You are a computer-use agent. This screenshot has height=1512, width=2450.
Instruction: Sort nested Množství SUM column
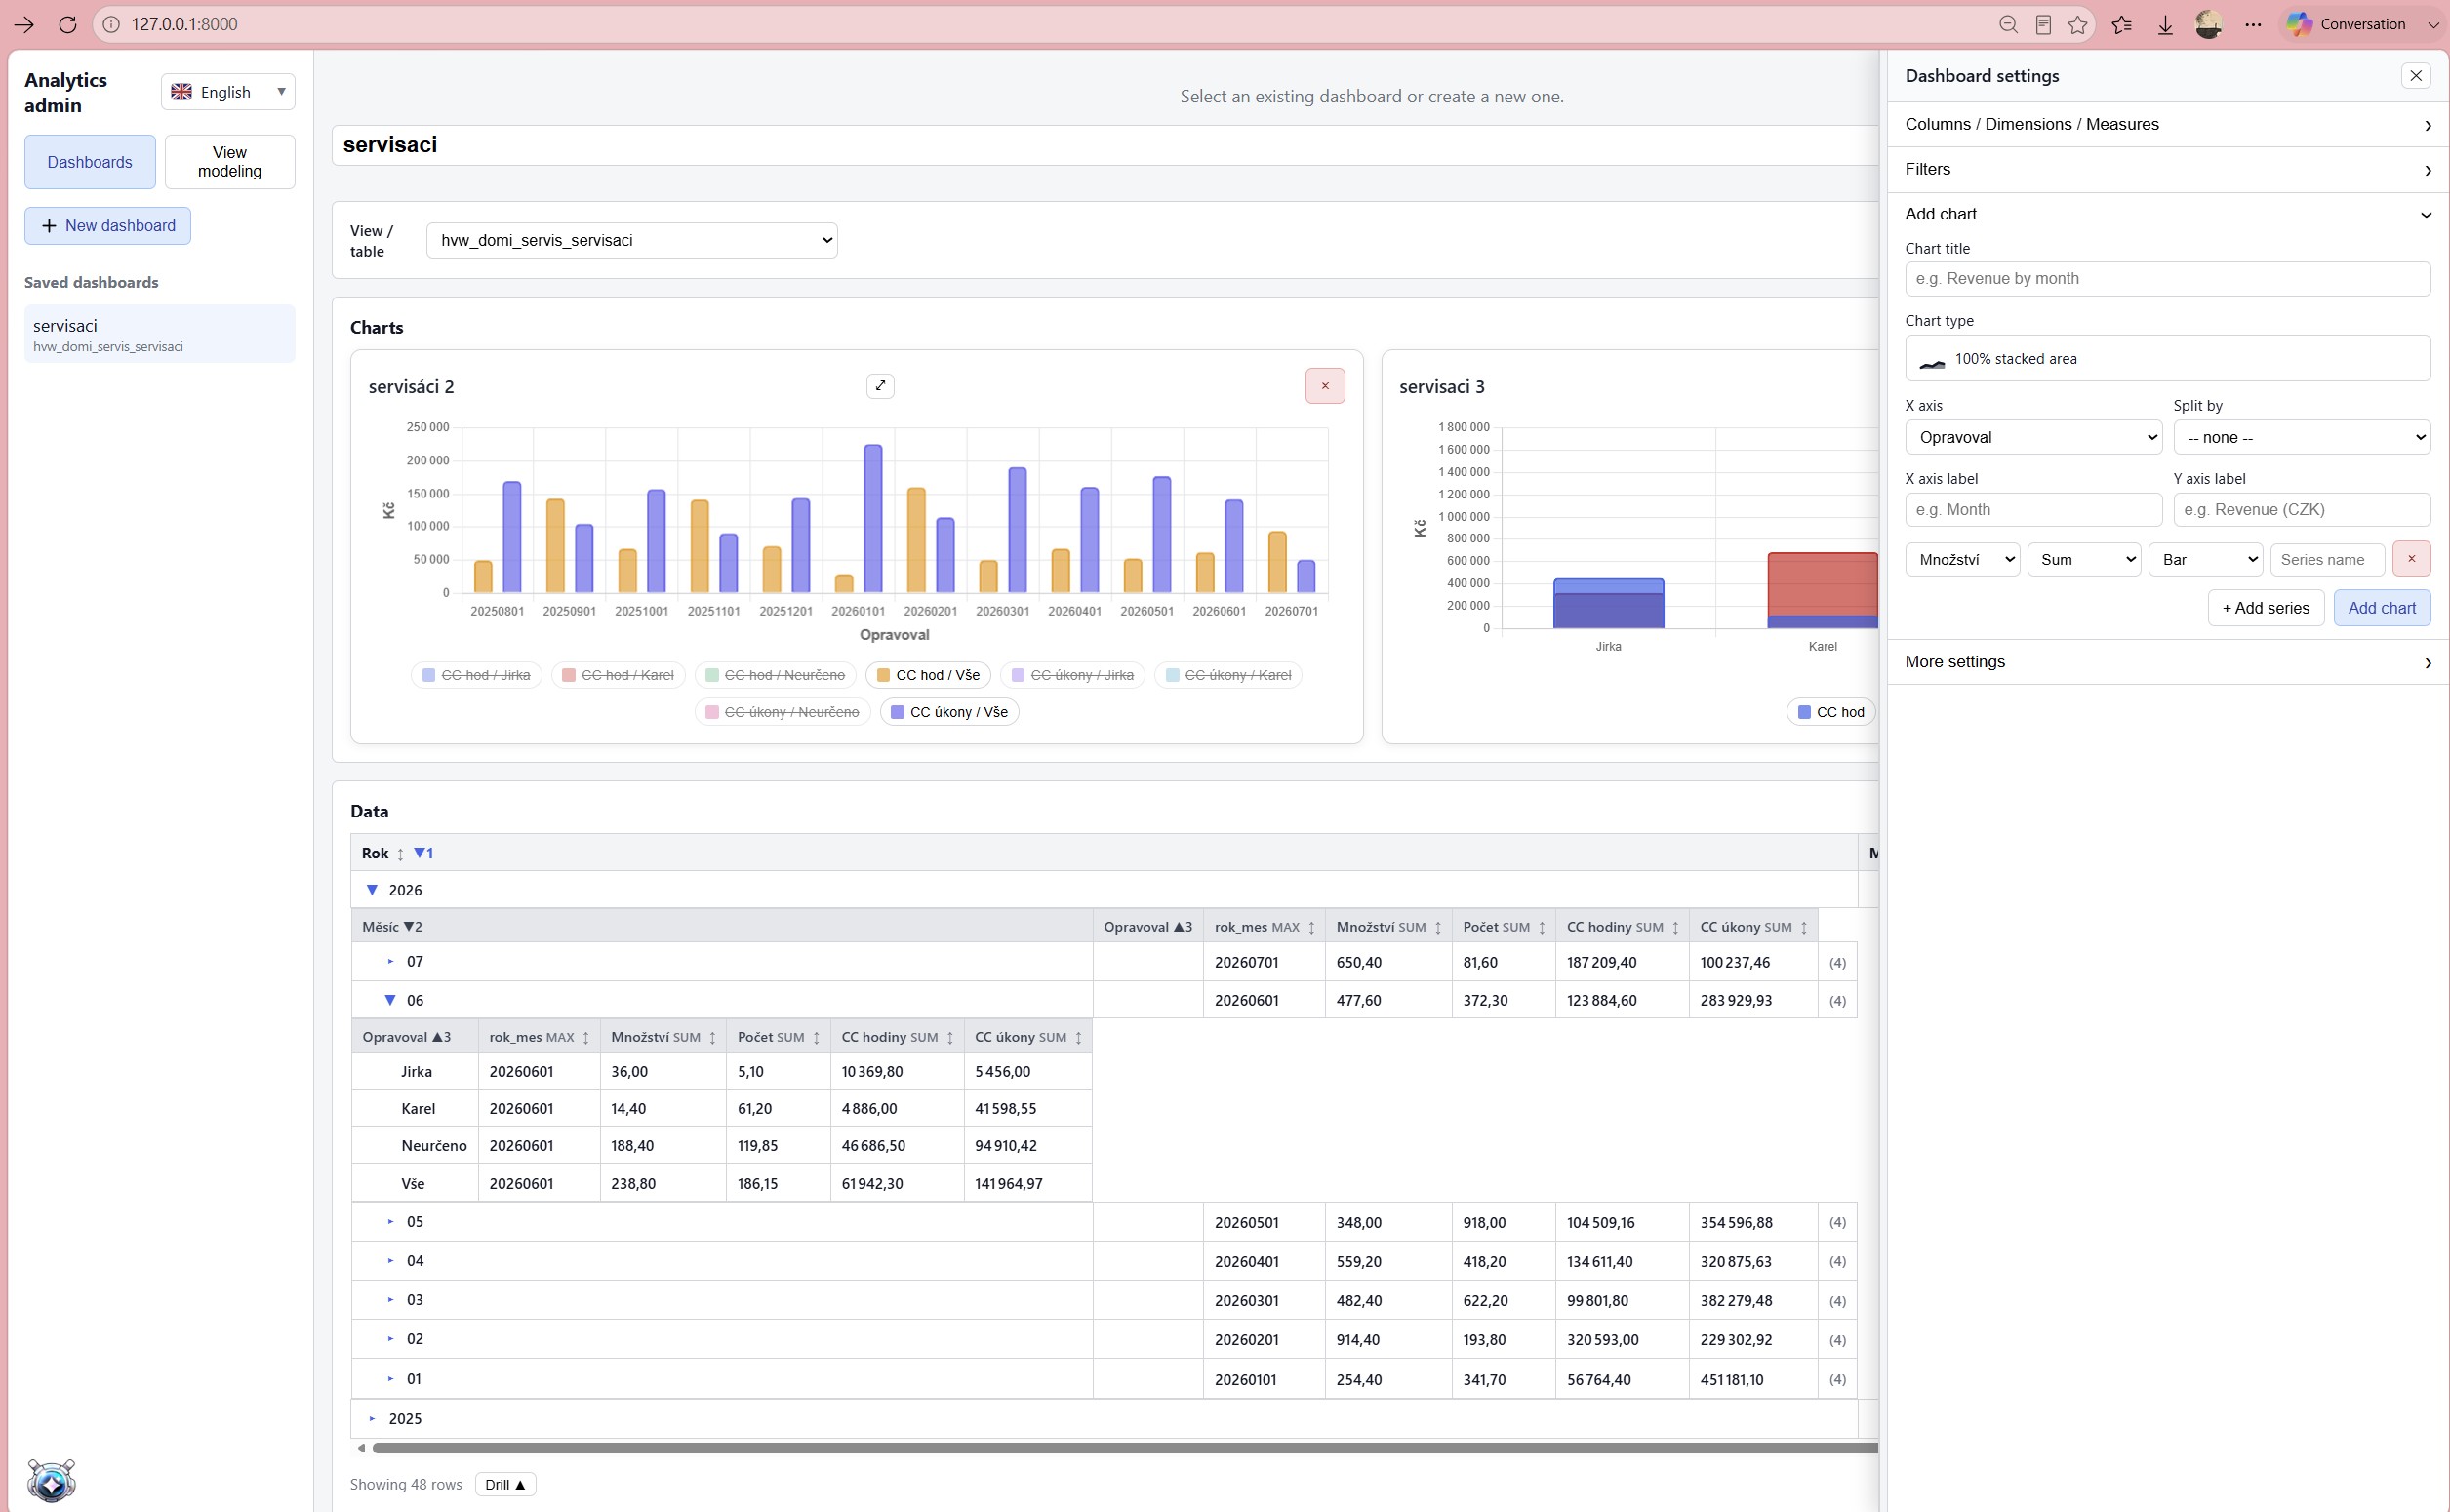point(712,1038)
